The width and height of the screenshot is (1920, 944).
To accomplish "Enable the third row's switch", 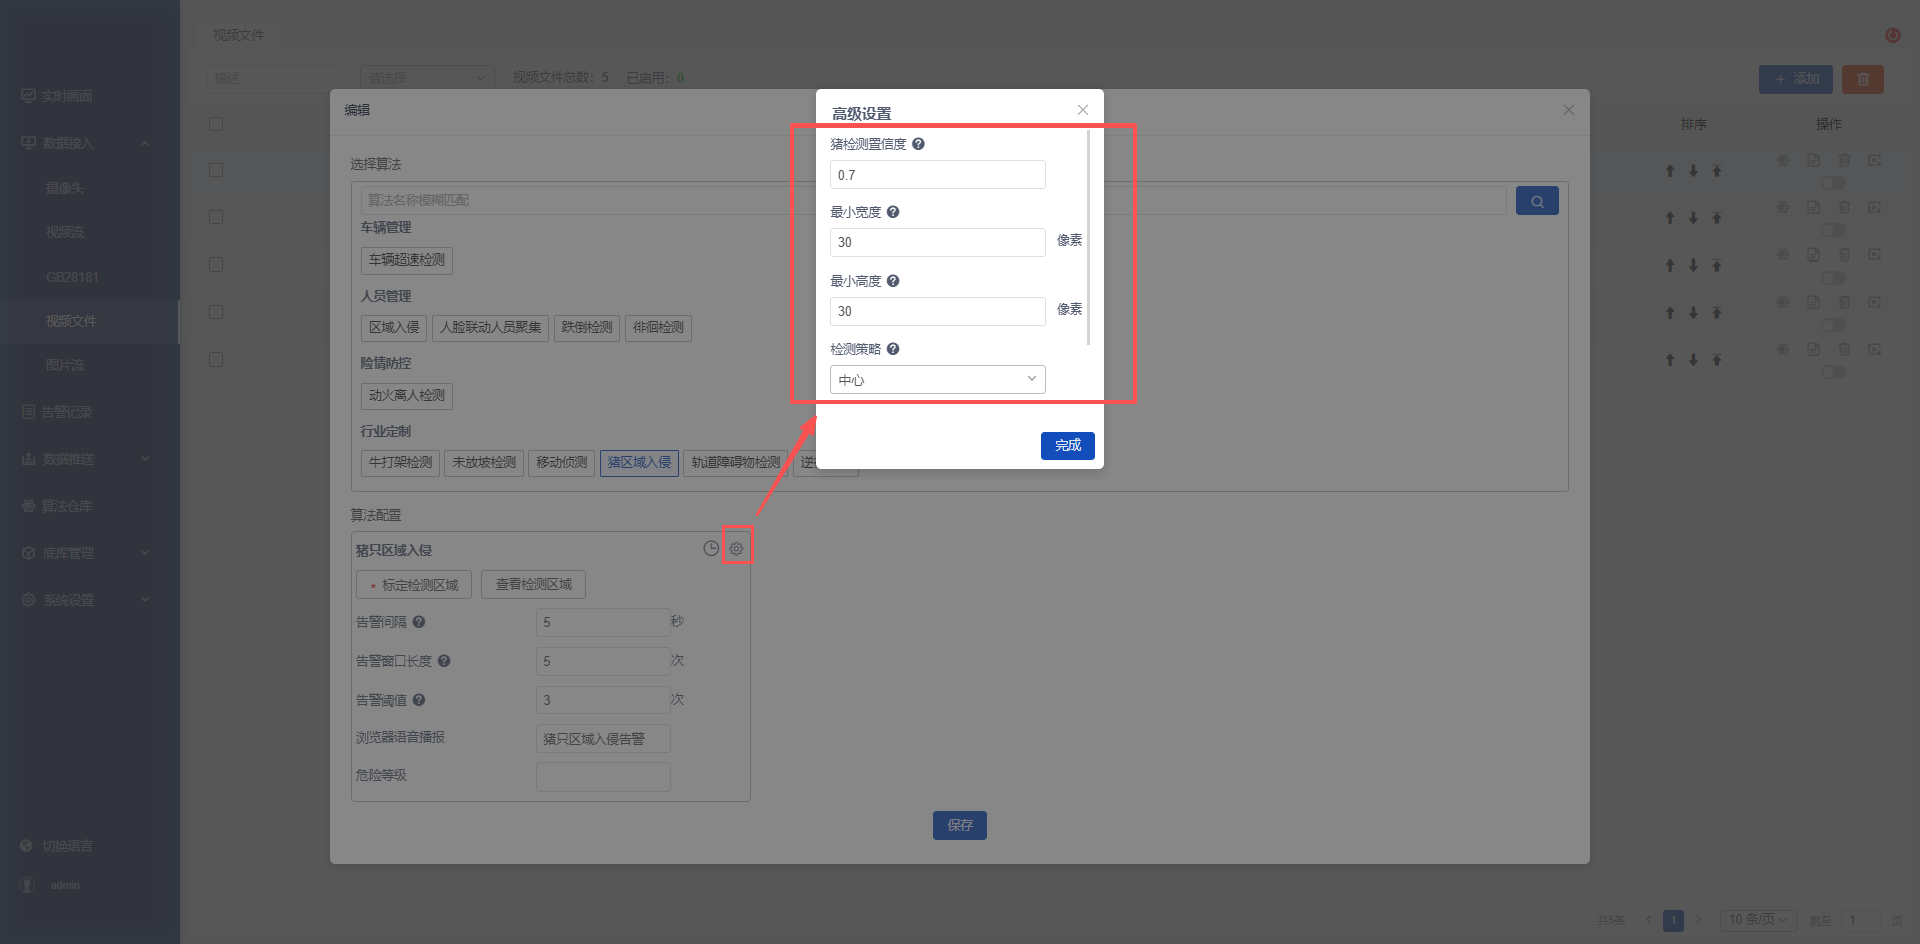I will click(1833, 278).
